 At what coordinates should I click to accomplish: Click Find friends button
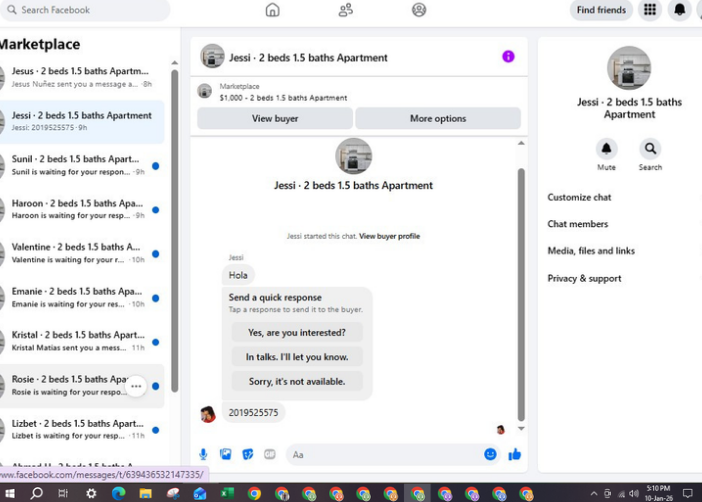(x=601, y=10)
